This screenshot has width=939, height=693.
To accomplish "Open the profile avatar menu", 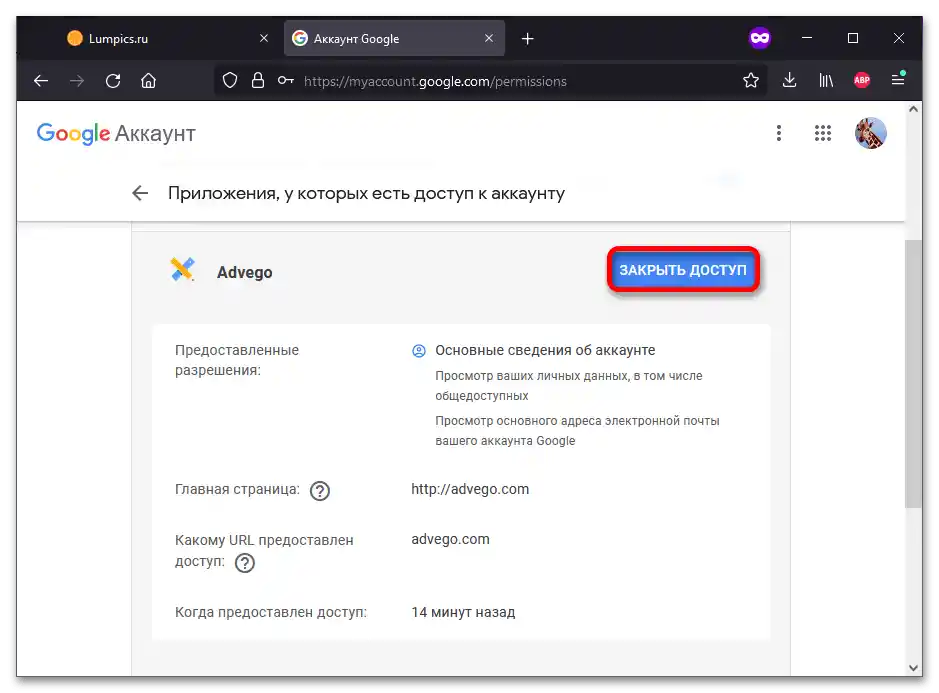I will [x=871, y=133].
